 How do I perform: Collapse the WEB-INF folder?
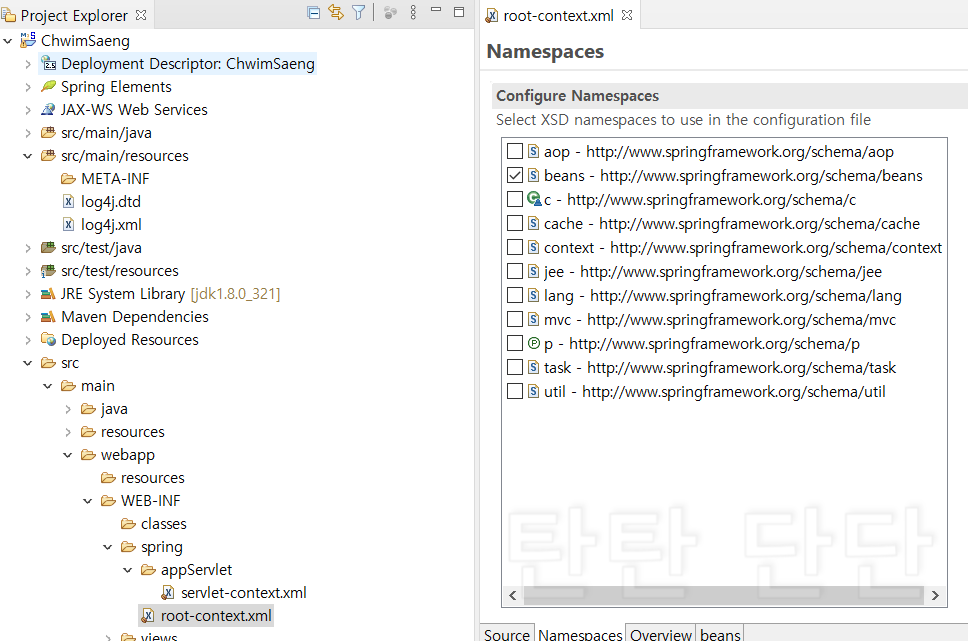coord(88,501)
